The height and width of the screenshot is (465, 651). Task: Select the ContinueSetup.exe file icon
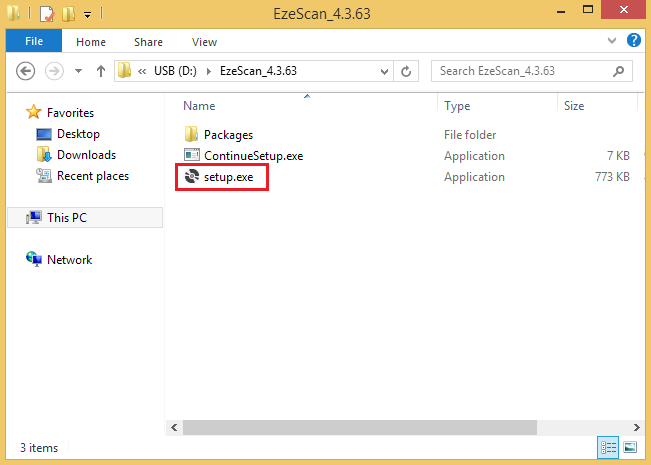(192, 156)
